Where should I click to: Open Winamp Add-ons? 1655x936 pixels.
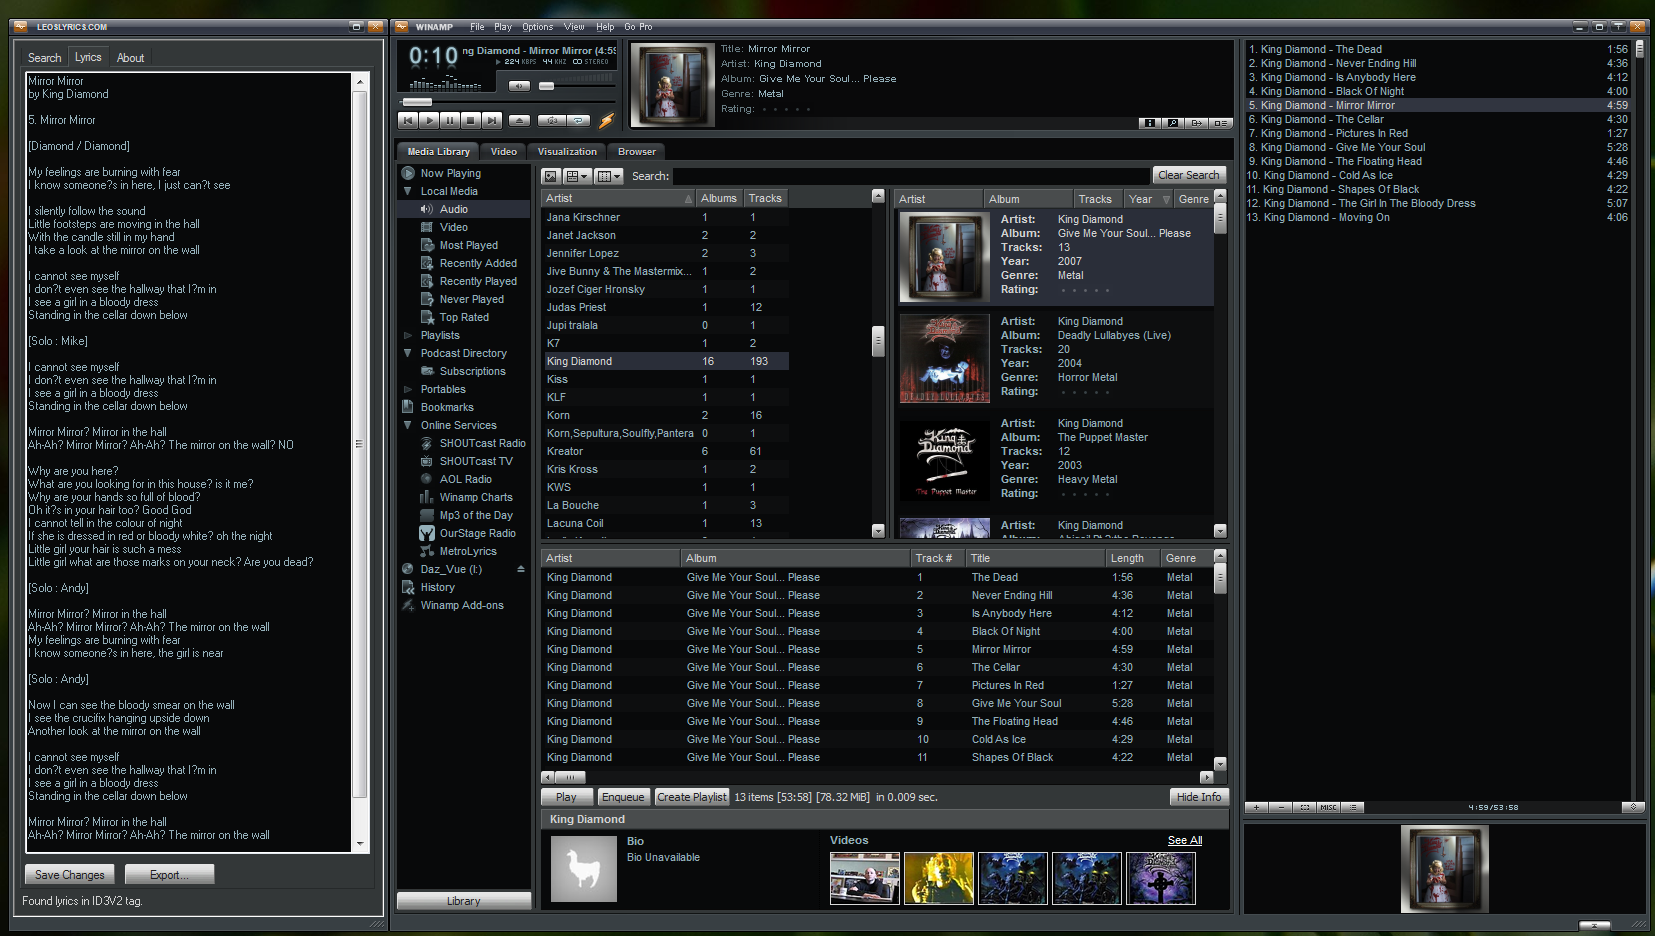pos(462,605)
